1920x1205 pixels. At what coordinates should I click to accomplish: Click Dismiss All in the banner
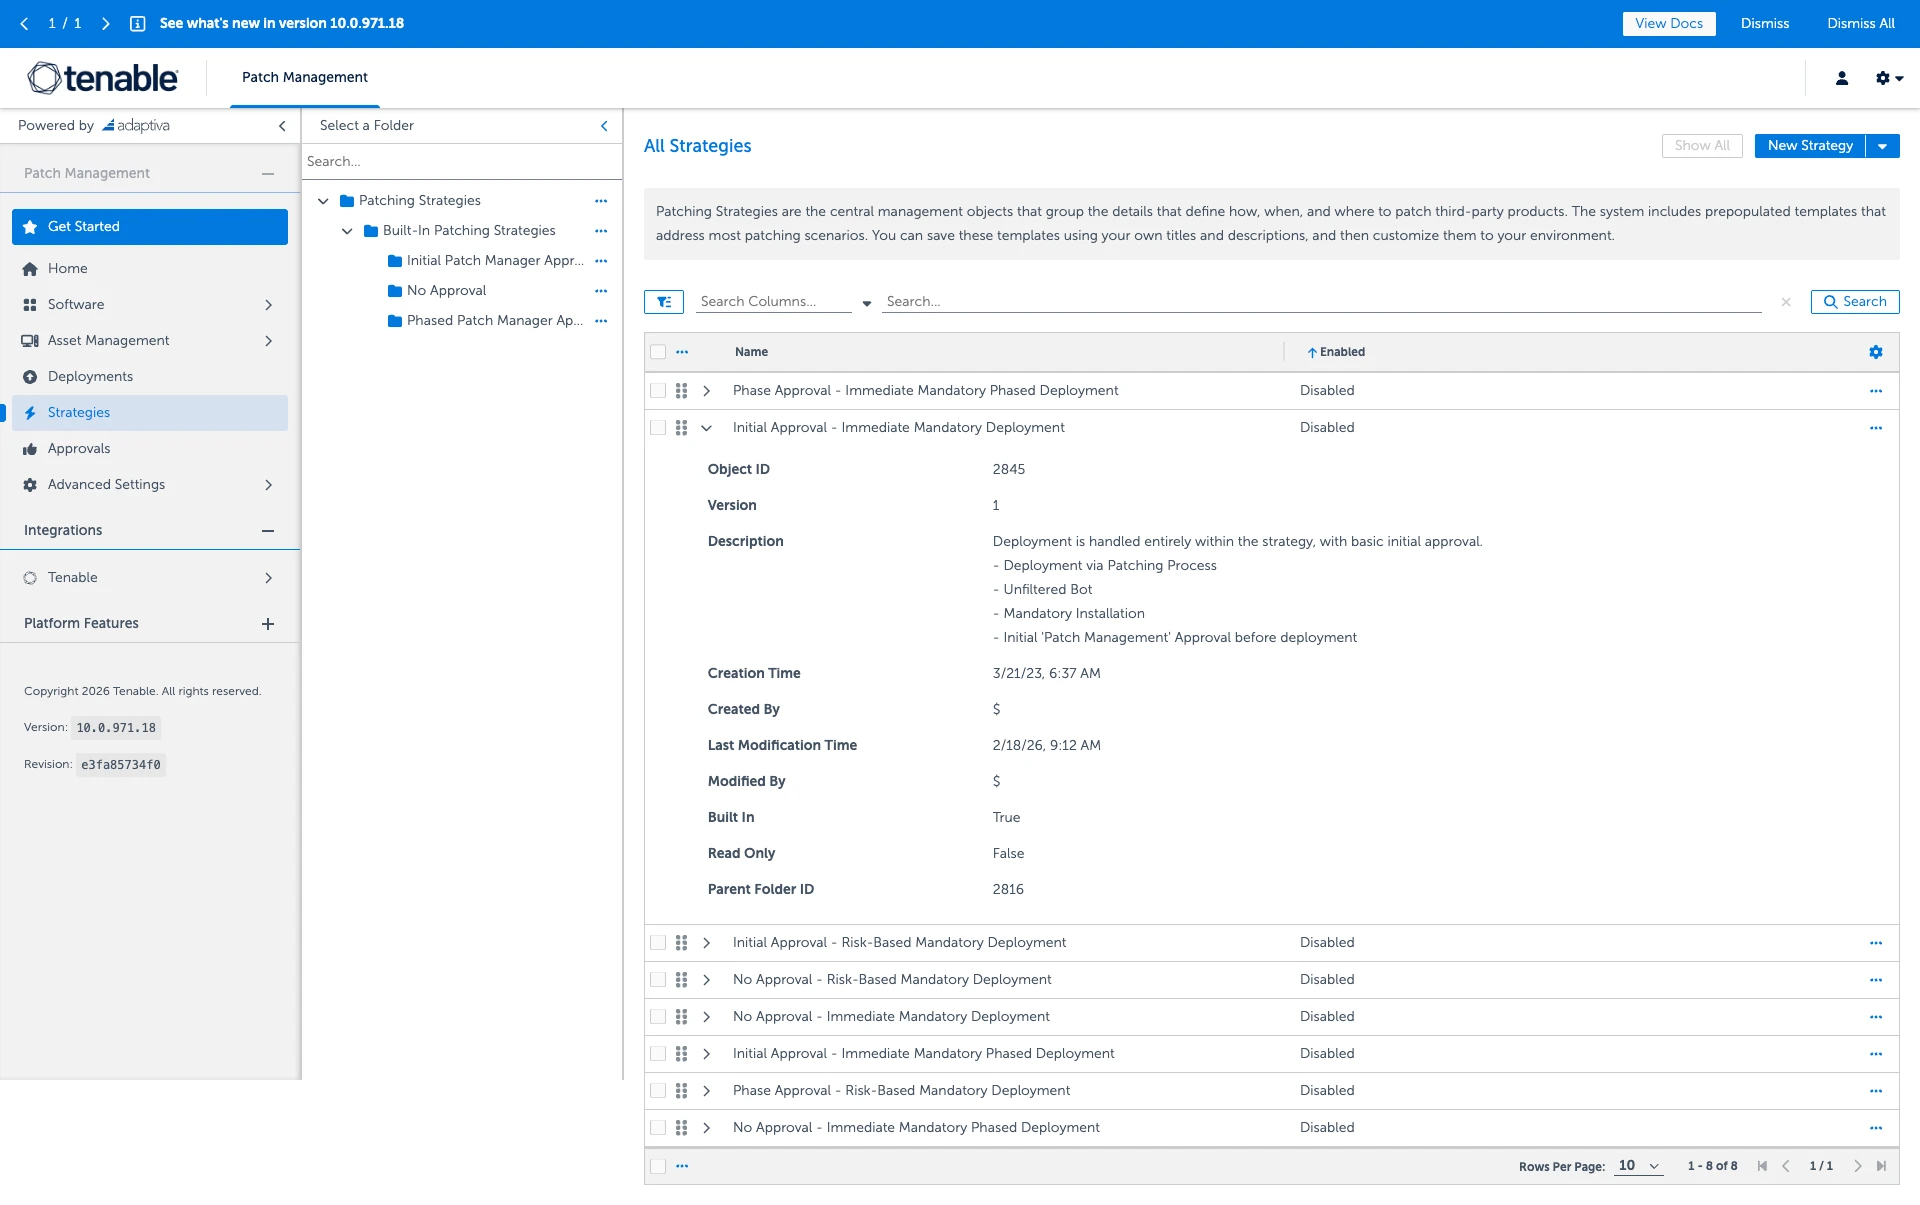click(1861, 23)
